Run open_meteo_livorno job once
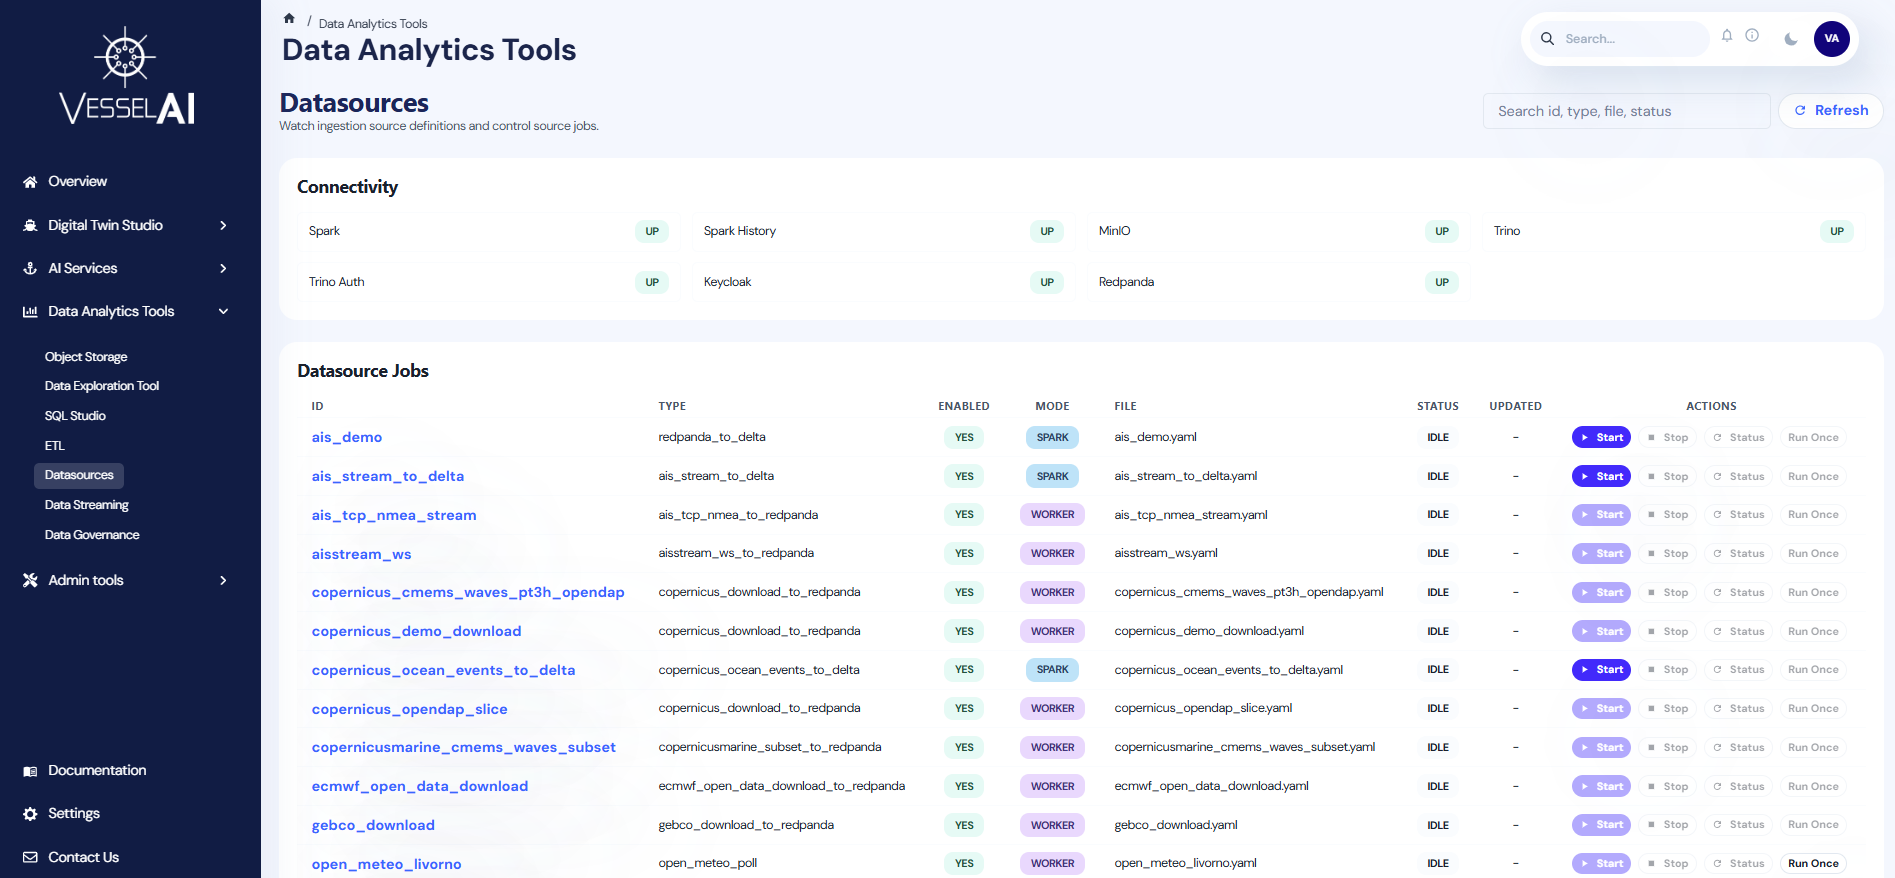Viewport: 1895px width, 878px height. tap(1812, 863)
